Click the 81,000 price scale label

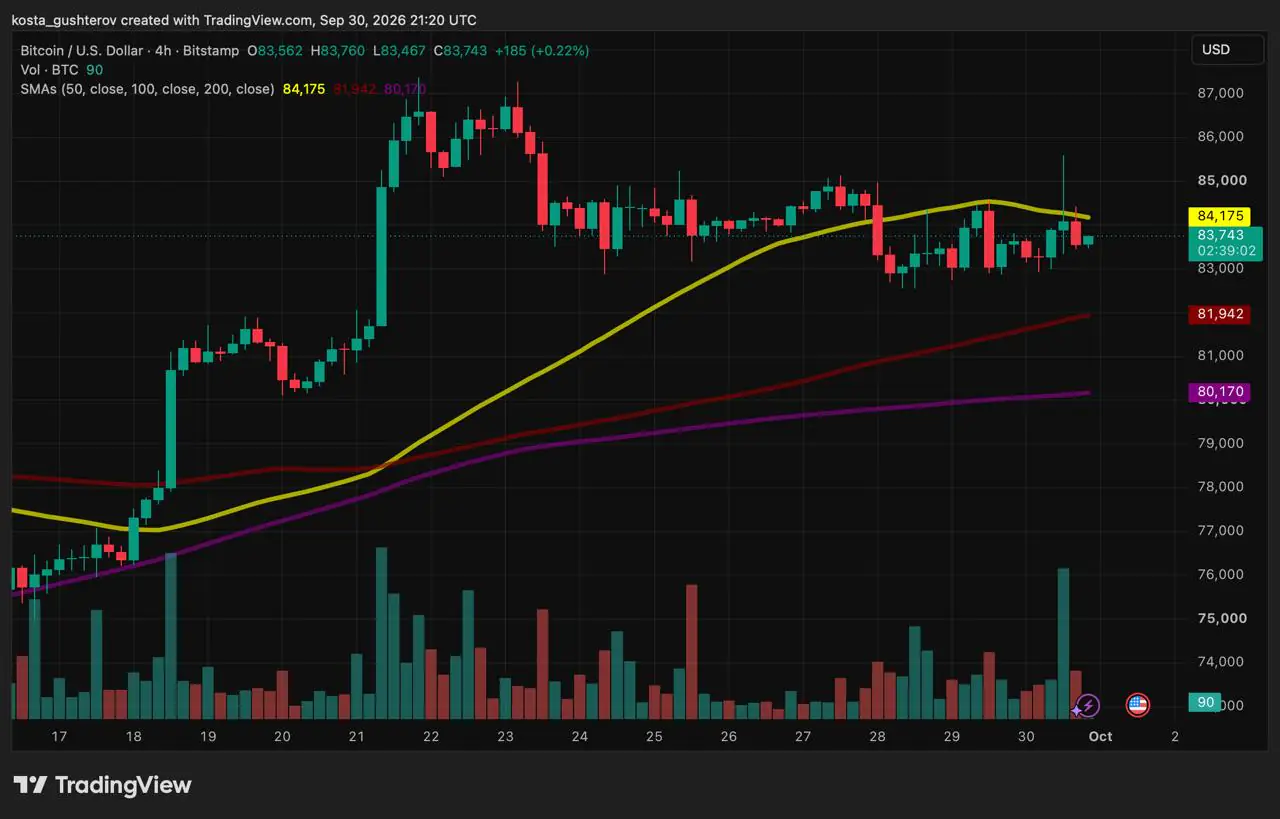(1220, 355)
